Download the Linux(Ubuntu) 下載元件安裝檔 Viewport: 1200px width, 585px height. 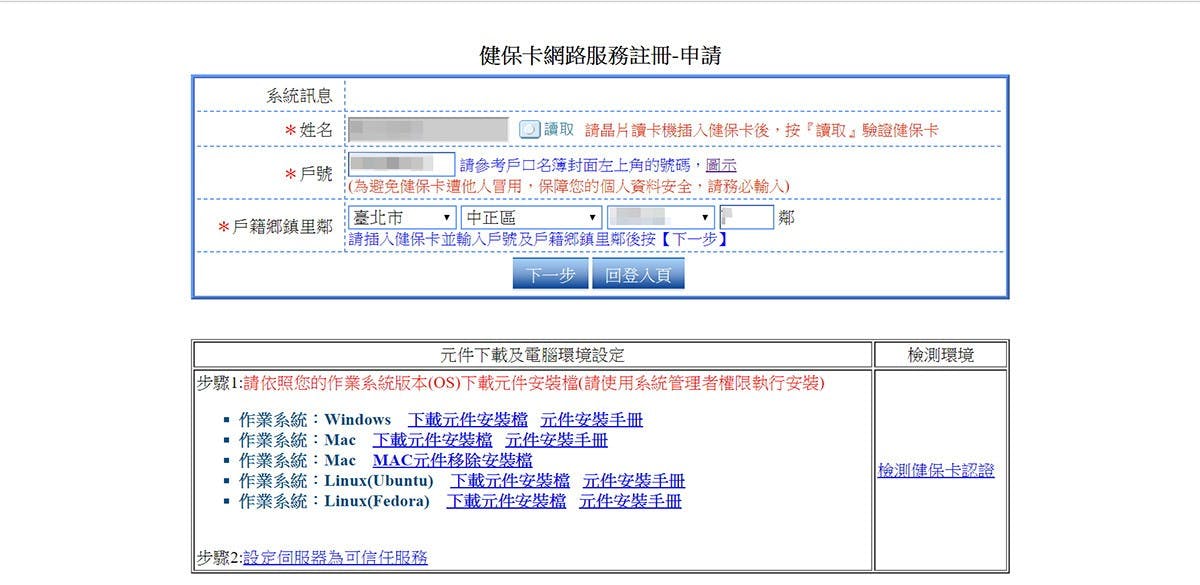pos(509,481)
